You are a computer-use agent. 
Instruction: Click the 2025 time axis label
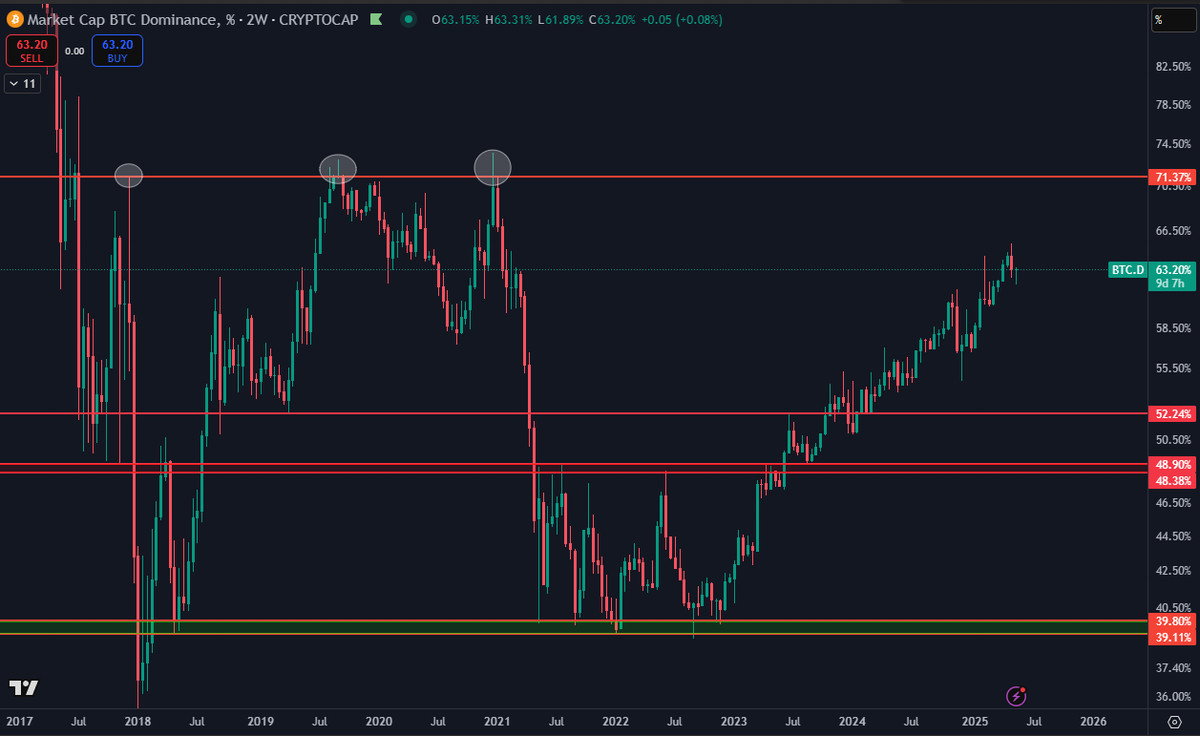pos(974,721)
